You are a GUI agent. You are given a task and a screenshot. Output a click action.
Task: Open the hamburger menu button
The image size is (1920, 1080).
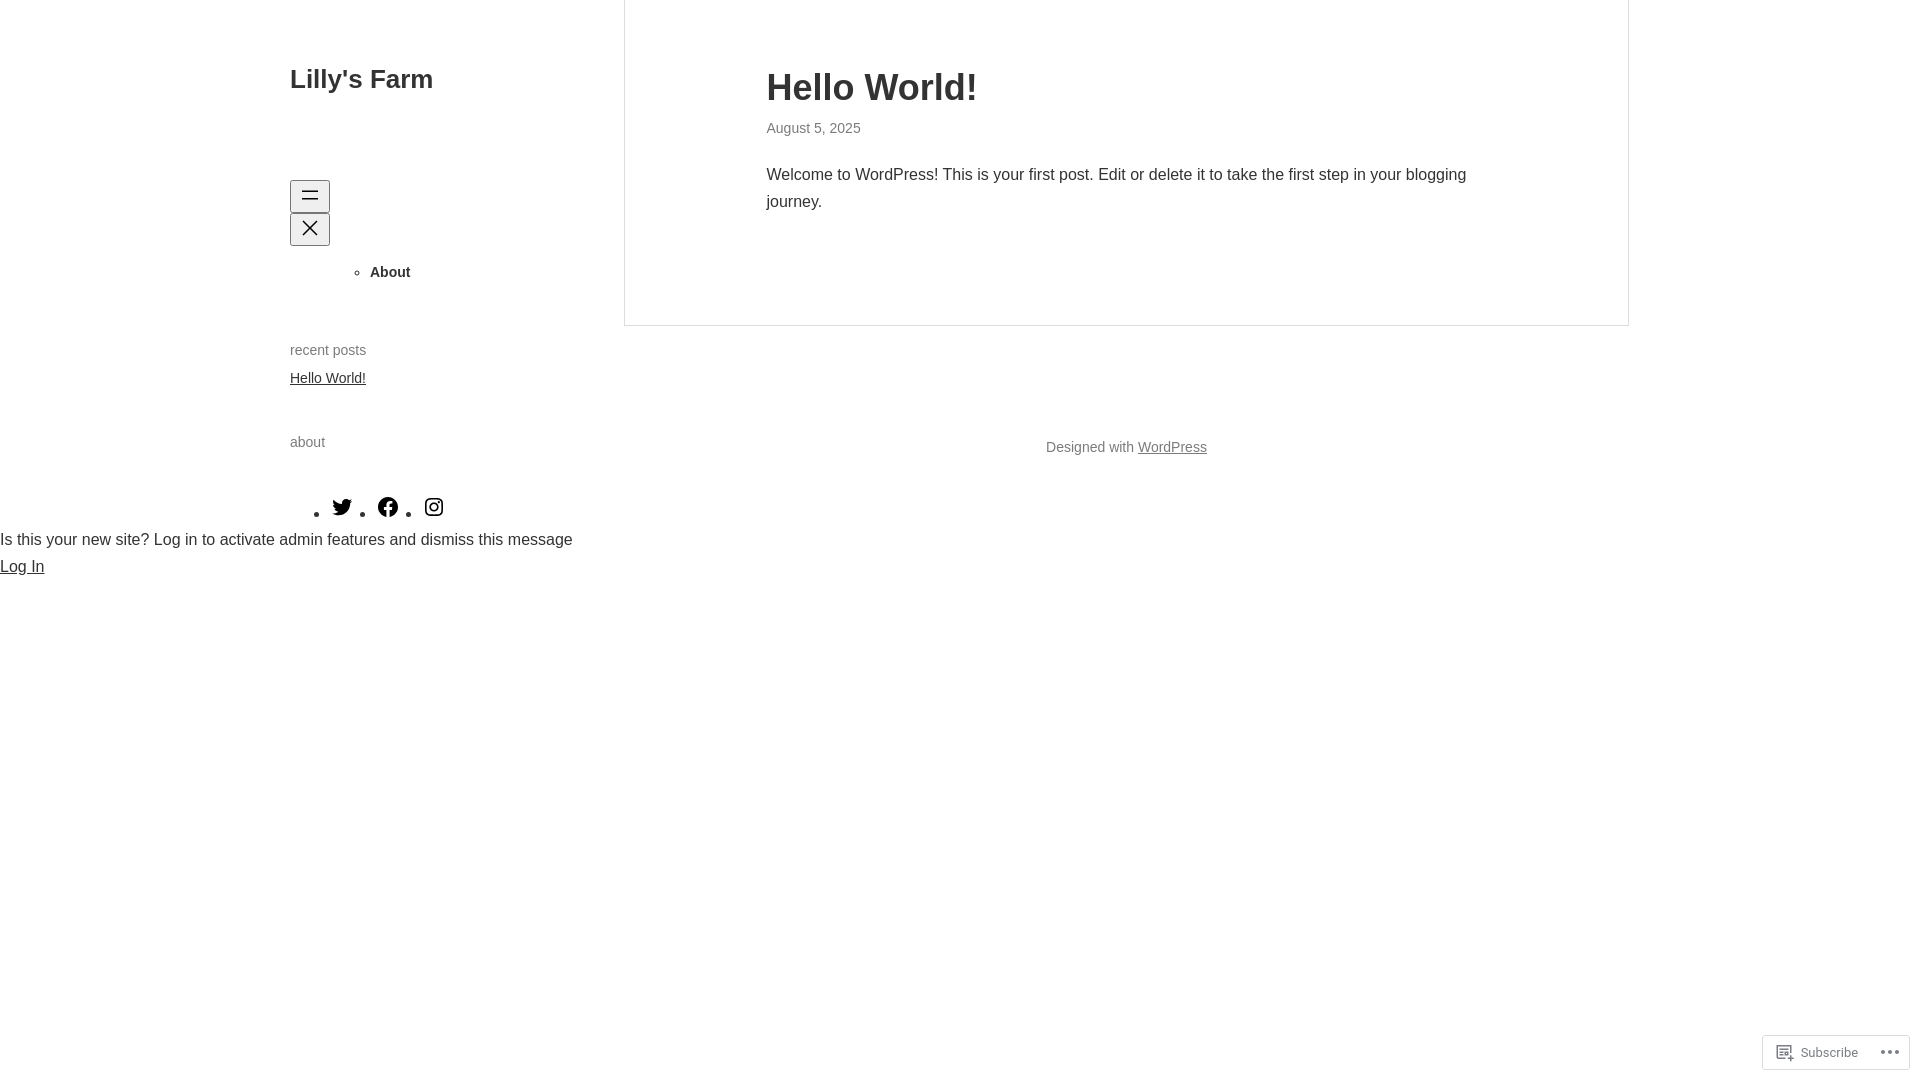[x=310, y=196]
